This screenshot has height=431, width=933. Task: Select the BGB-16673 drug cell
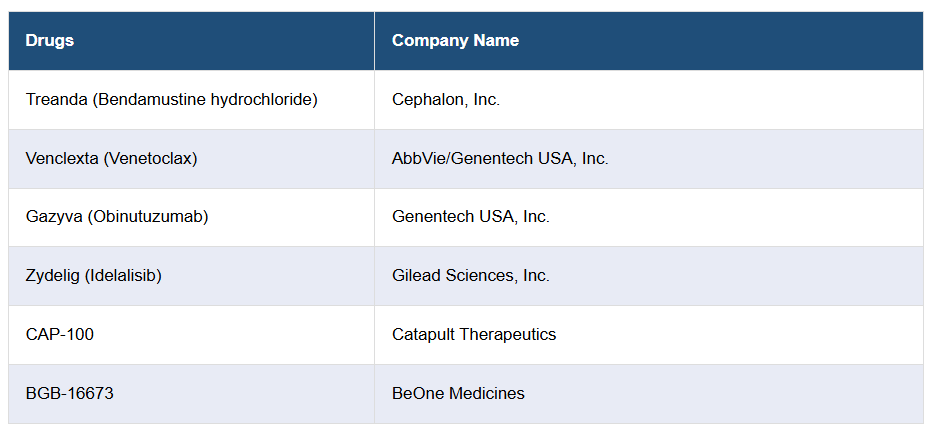tap(70, 394)
